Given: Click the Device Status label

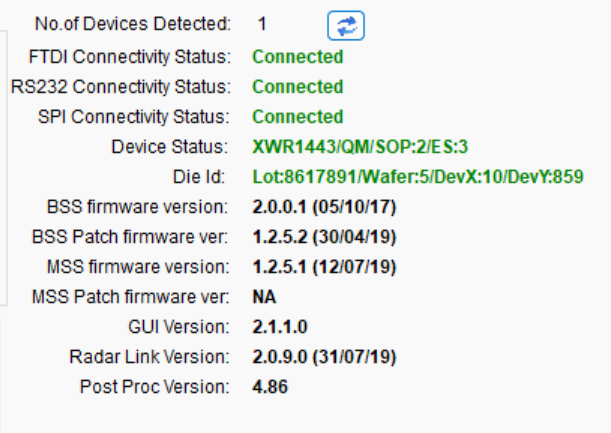Looking at the screenshot, I should point(170,147).
